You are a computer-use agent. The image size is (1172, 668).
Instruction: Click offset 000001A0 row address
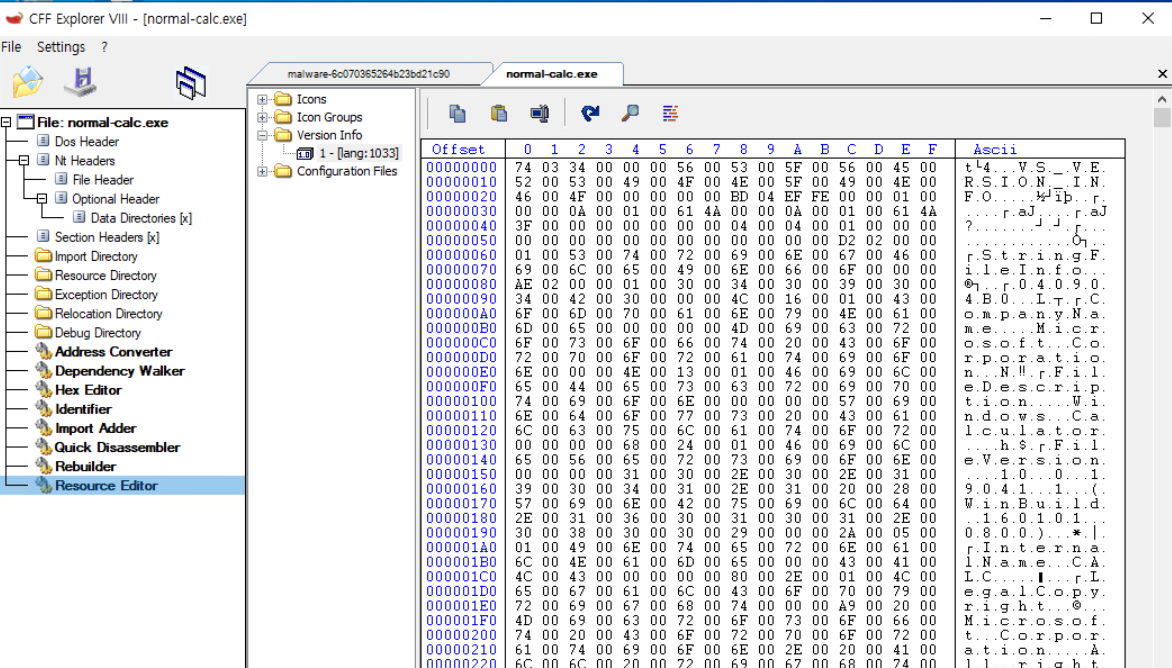pyautogui.click(x=461, y=547)
